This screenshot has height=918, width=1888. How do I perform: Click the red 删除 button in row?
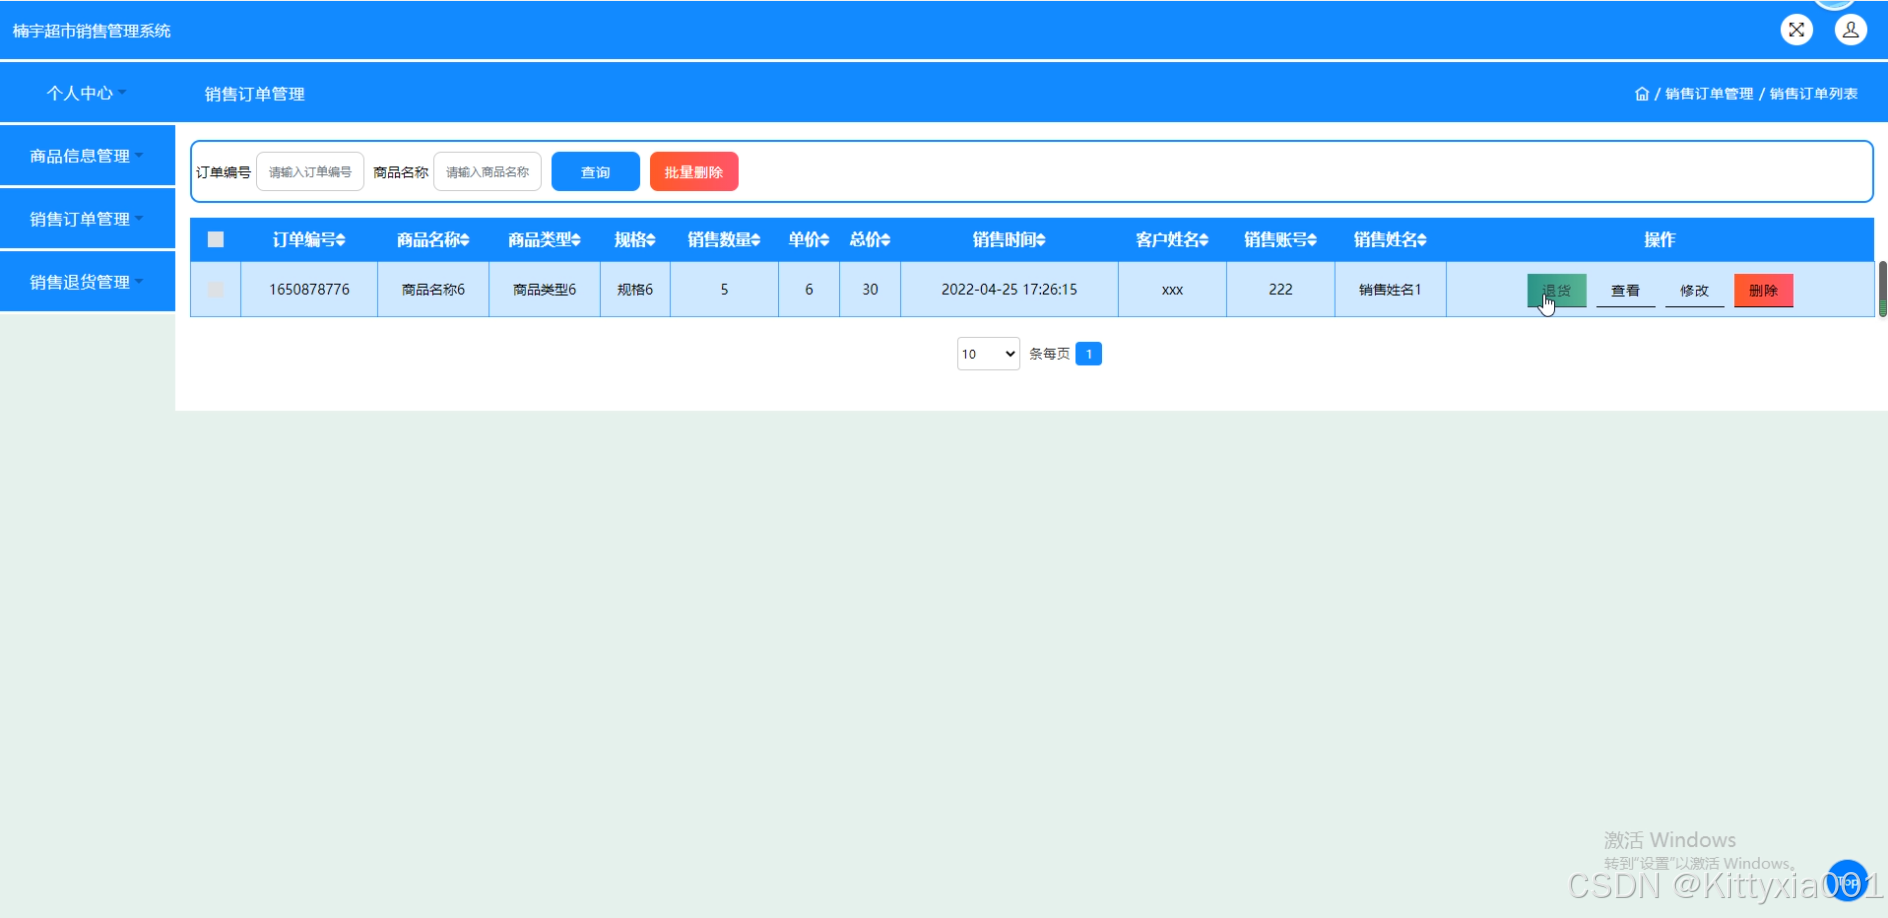pyautogui.click(x=1763, y=290)
